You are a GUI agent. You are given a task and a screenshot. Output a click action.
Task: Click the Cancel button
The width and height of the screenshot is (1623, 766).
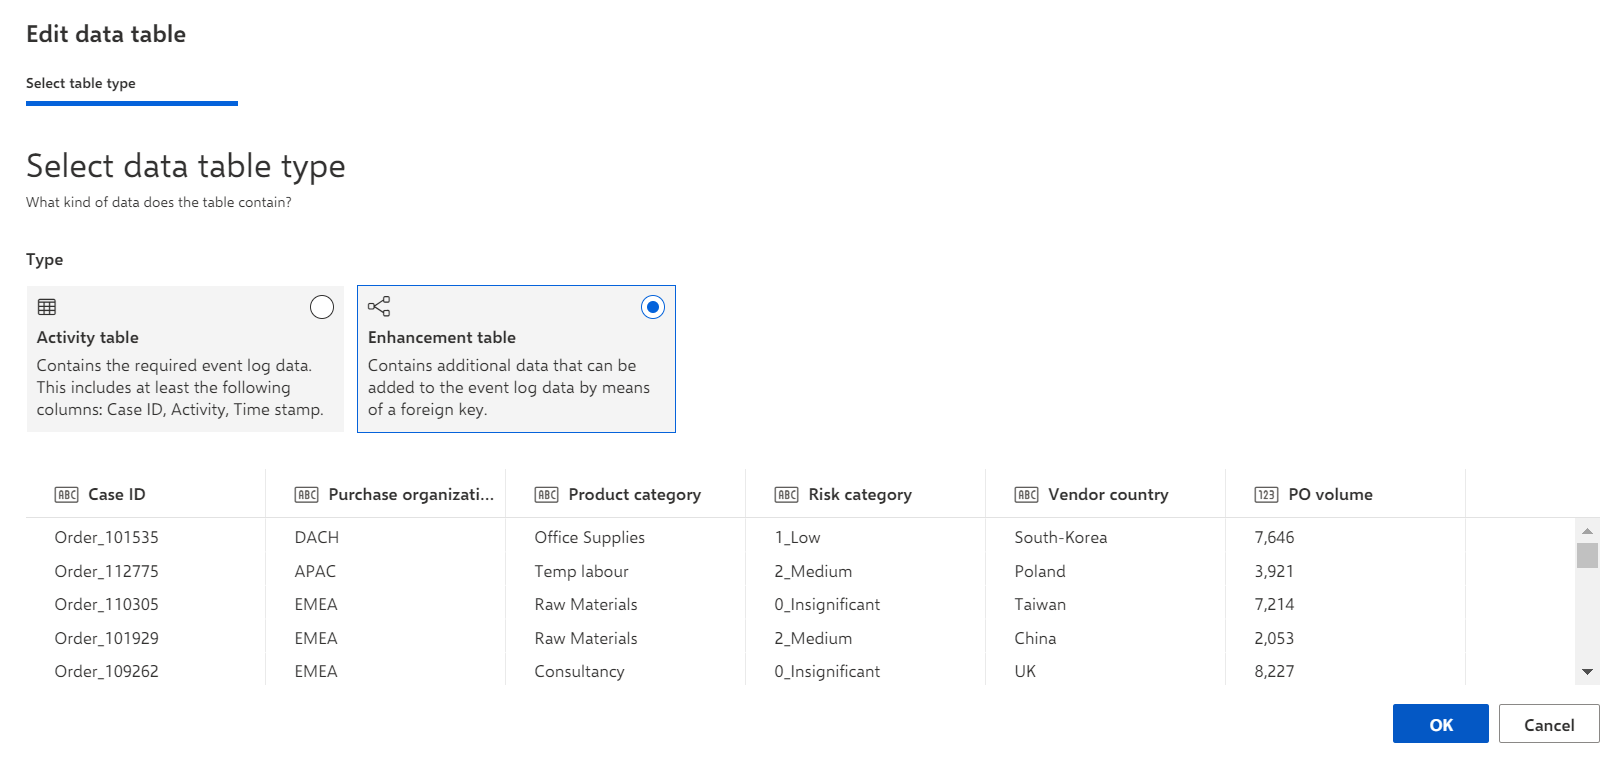1549,724
